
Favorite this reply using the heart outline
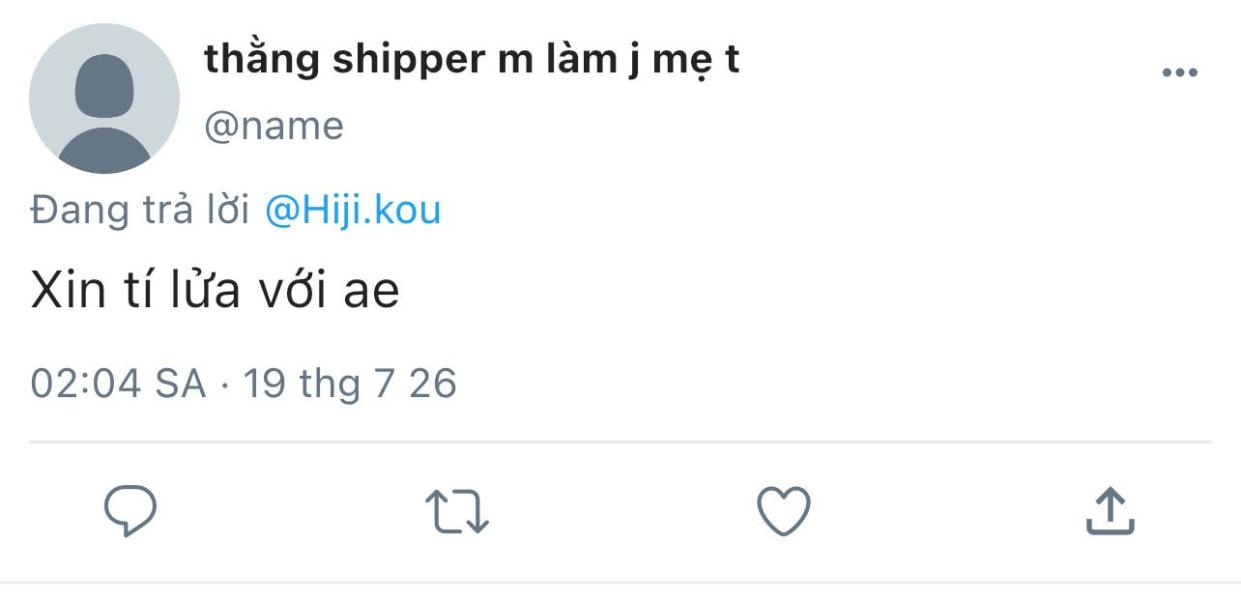tap(783, 512)
